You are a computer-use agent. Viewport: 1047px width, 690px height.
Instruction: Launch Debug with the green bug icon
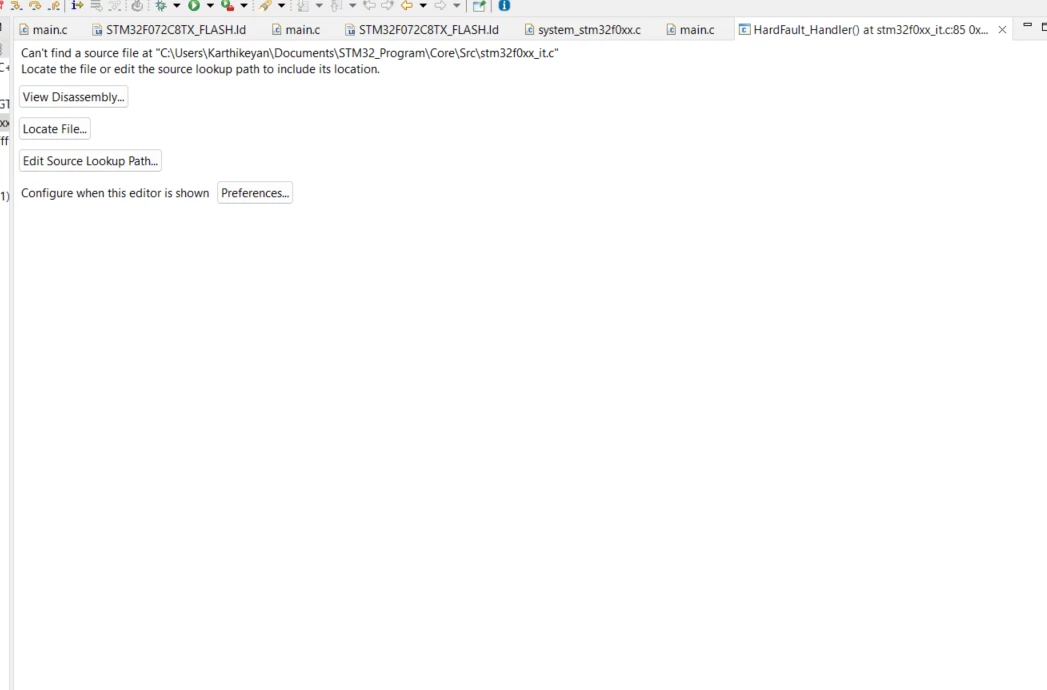161,5
